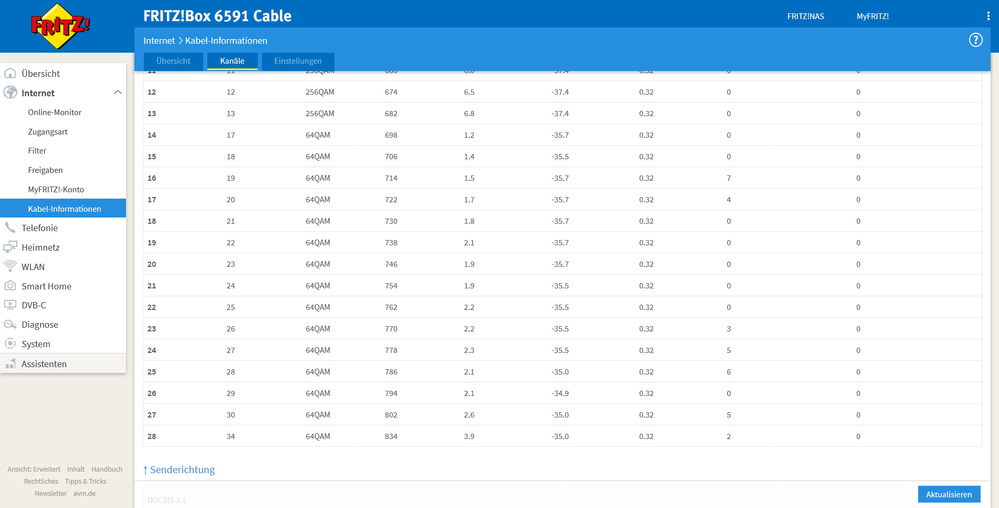Click the Aktualisieren button
The image size is (999, 508).
(x=949, y=495)
